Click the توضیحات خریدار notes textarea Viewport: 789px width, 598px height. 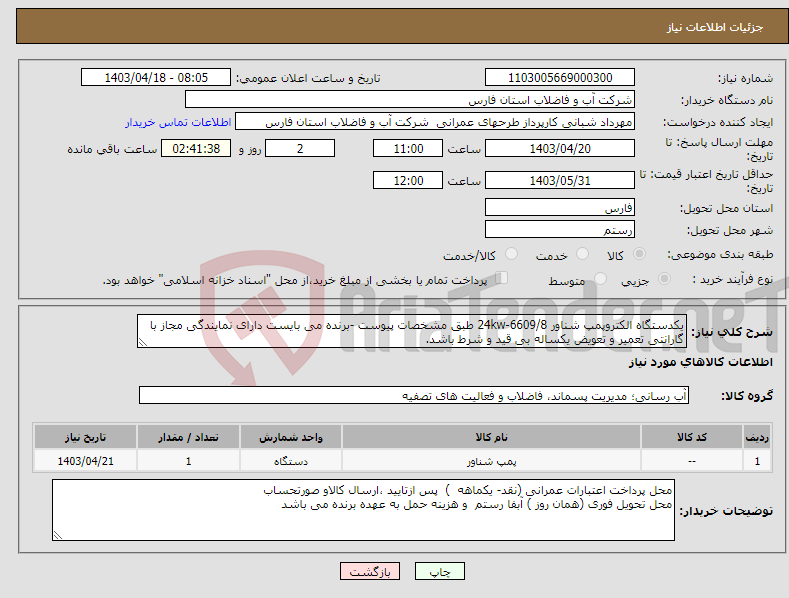(363, 510)
